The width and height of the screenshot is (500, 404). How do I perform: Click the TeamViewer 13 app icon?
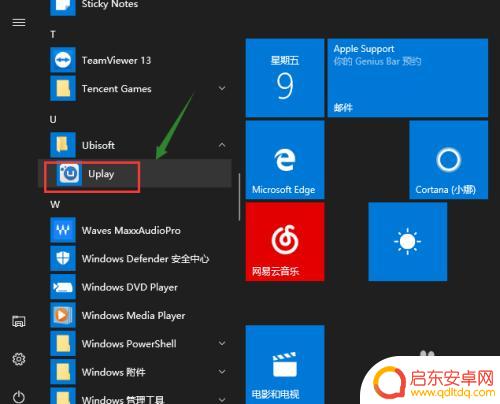[63, 60]
